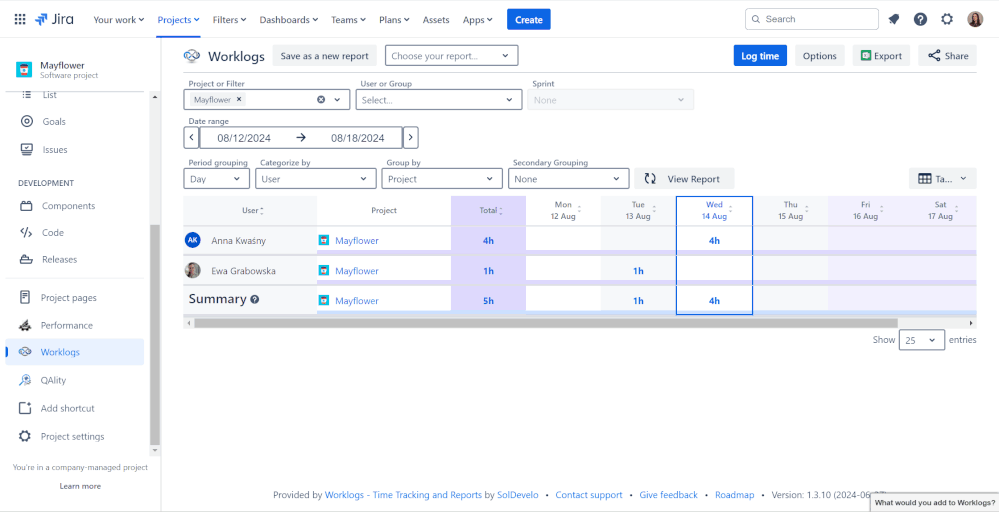Click the Log time button
This screenshot has height=512, width=999.
click(760, 55)
